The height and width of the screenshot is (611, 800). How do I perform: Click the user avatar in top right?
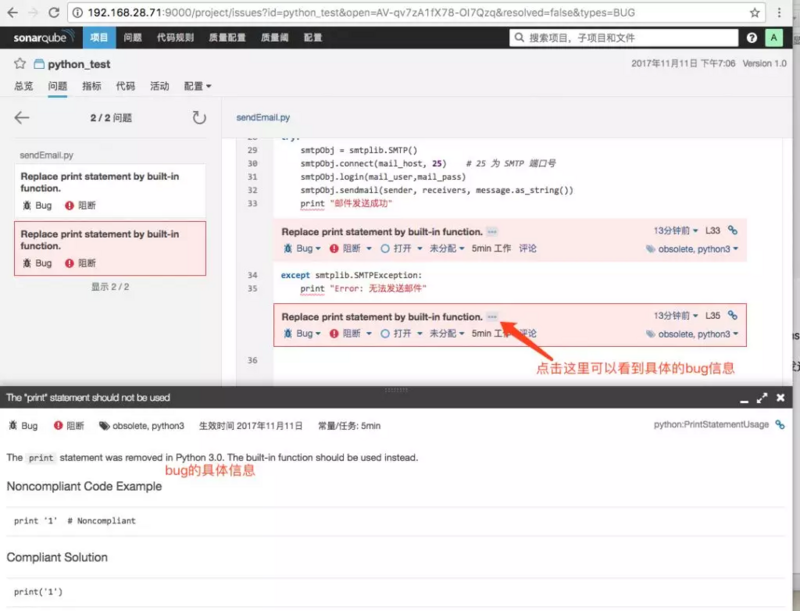click(775, 37)
